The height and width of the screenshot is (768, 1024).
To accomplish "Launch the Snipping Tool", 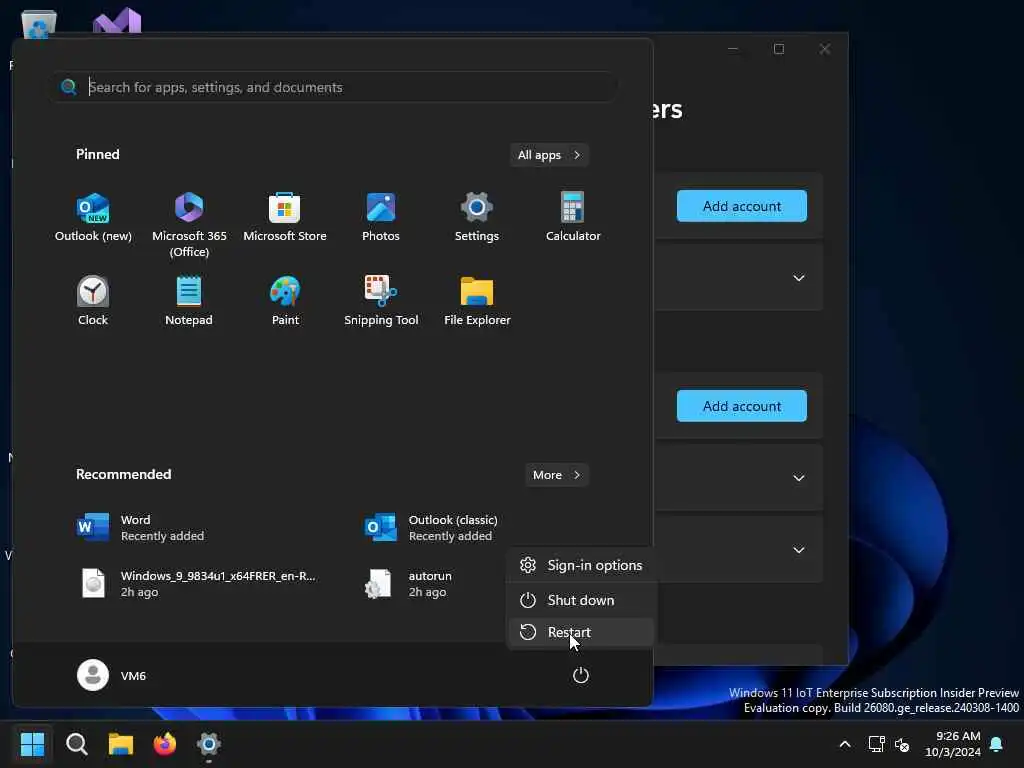I will [x=381, y=301].
